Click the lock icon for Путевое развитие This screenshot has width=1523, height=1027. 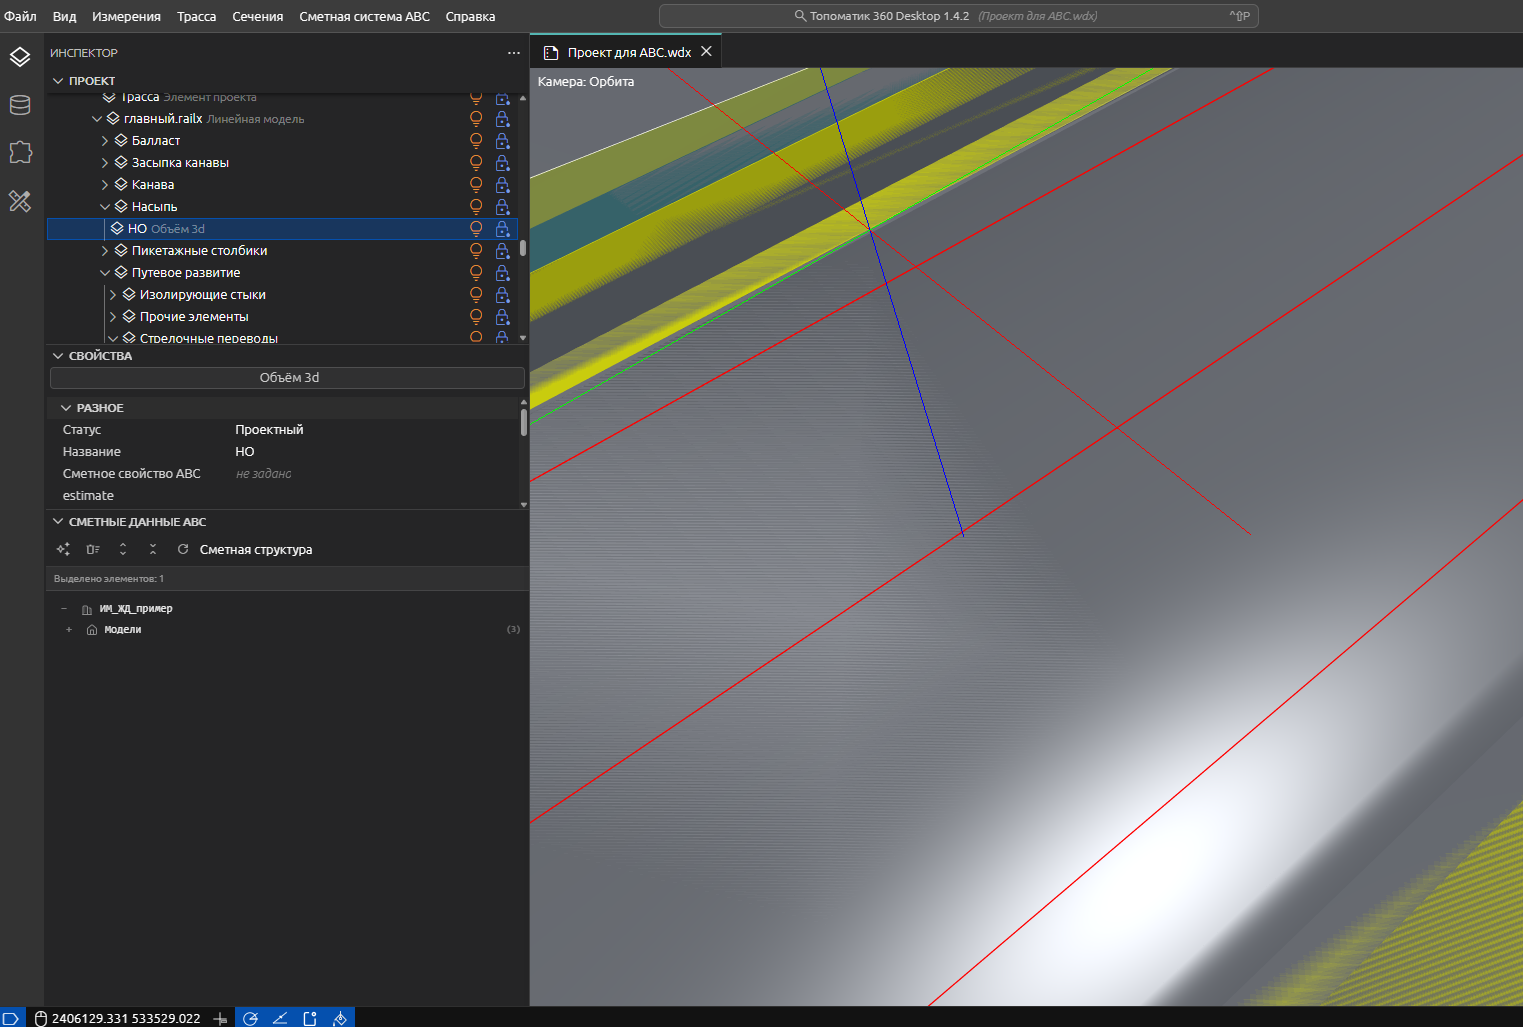point(502,273)
